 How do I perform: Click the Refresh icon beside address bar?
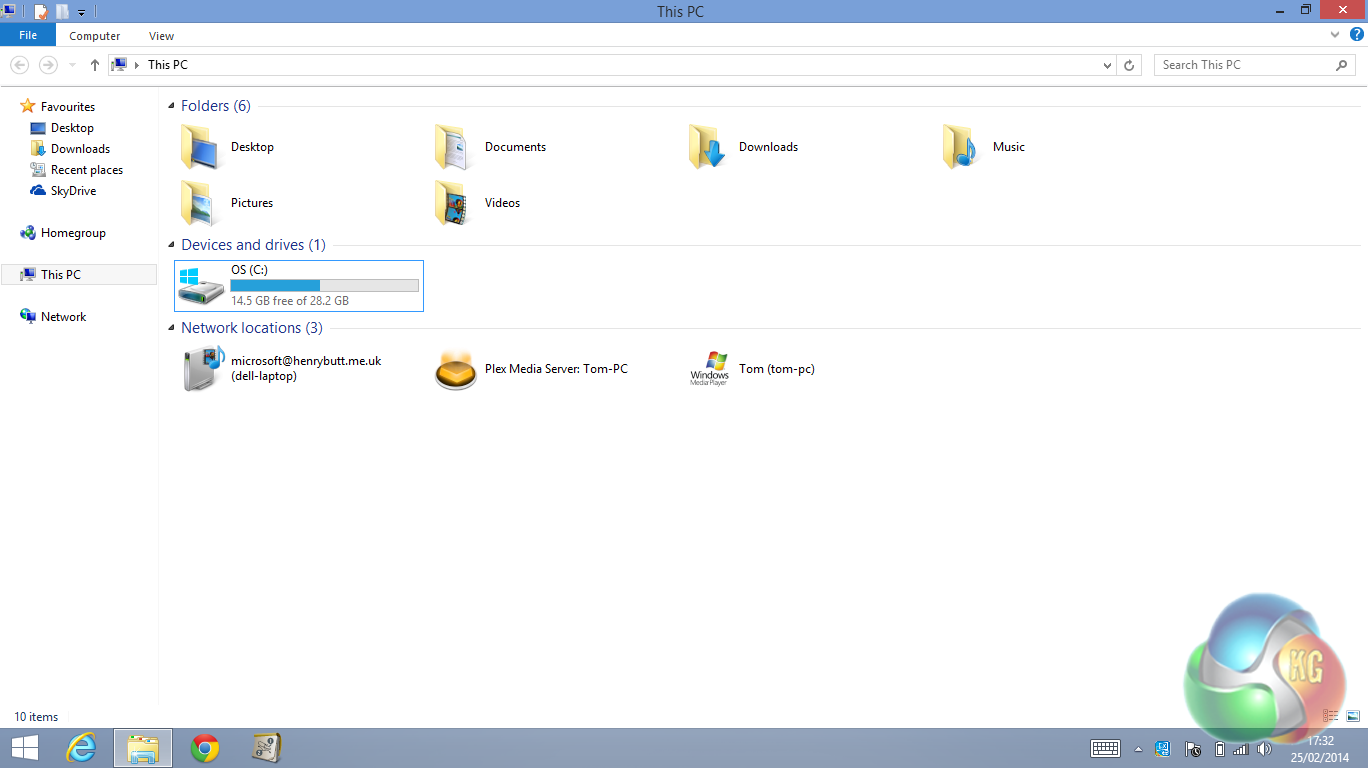click(x=1129, y=65)
